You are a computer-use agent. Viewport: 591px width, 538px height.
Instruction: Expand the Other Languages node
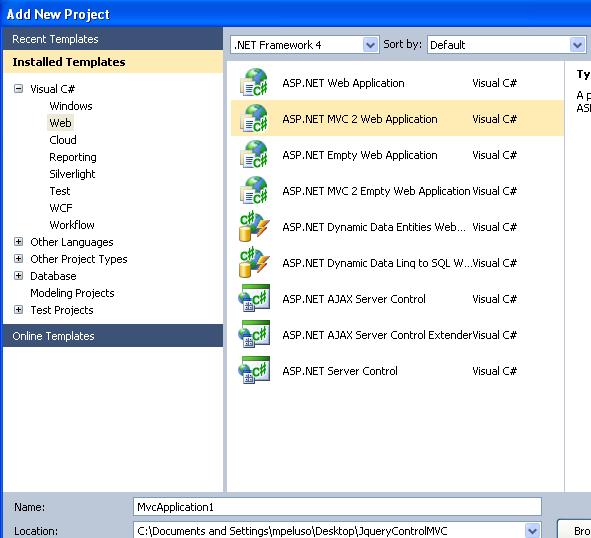(18, 242)
